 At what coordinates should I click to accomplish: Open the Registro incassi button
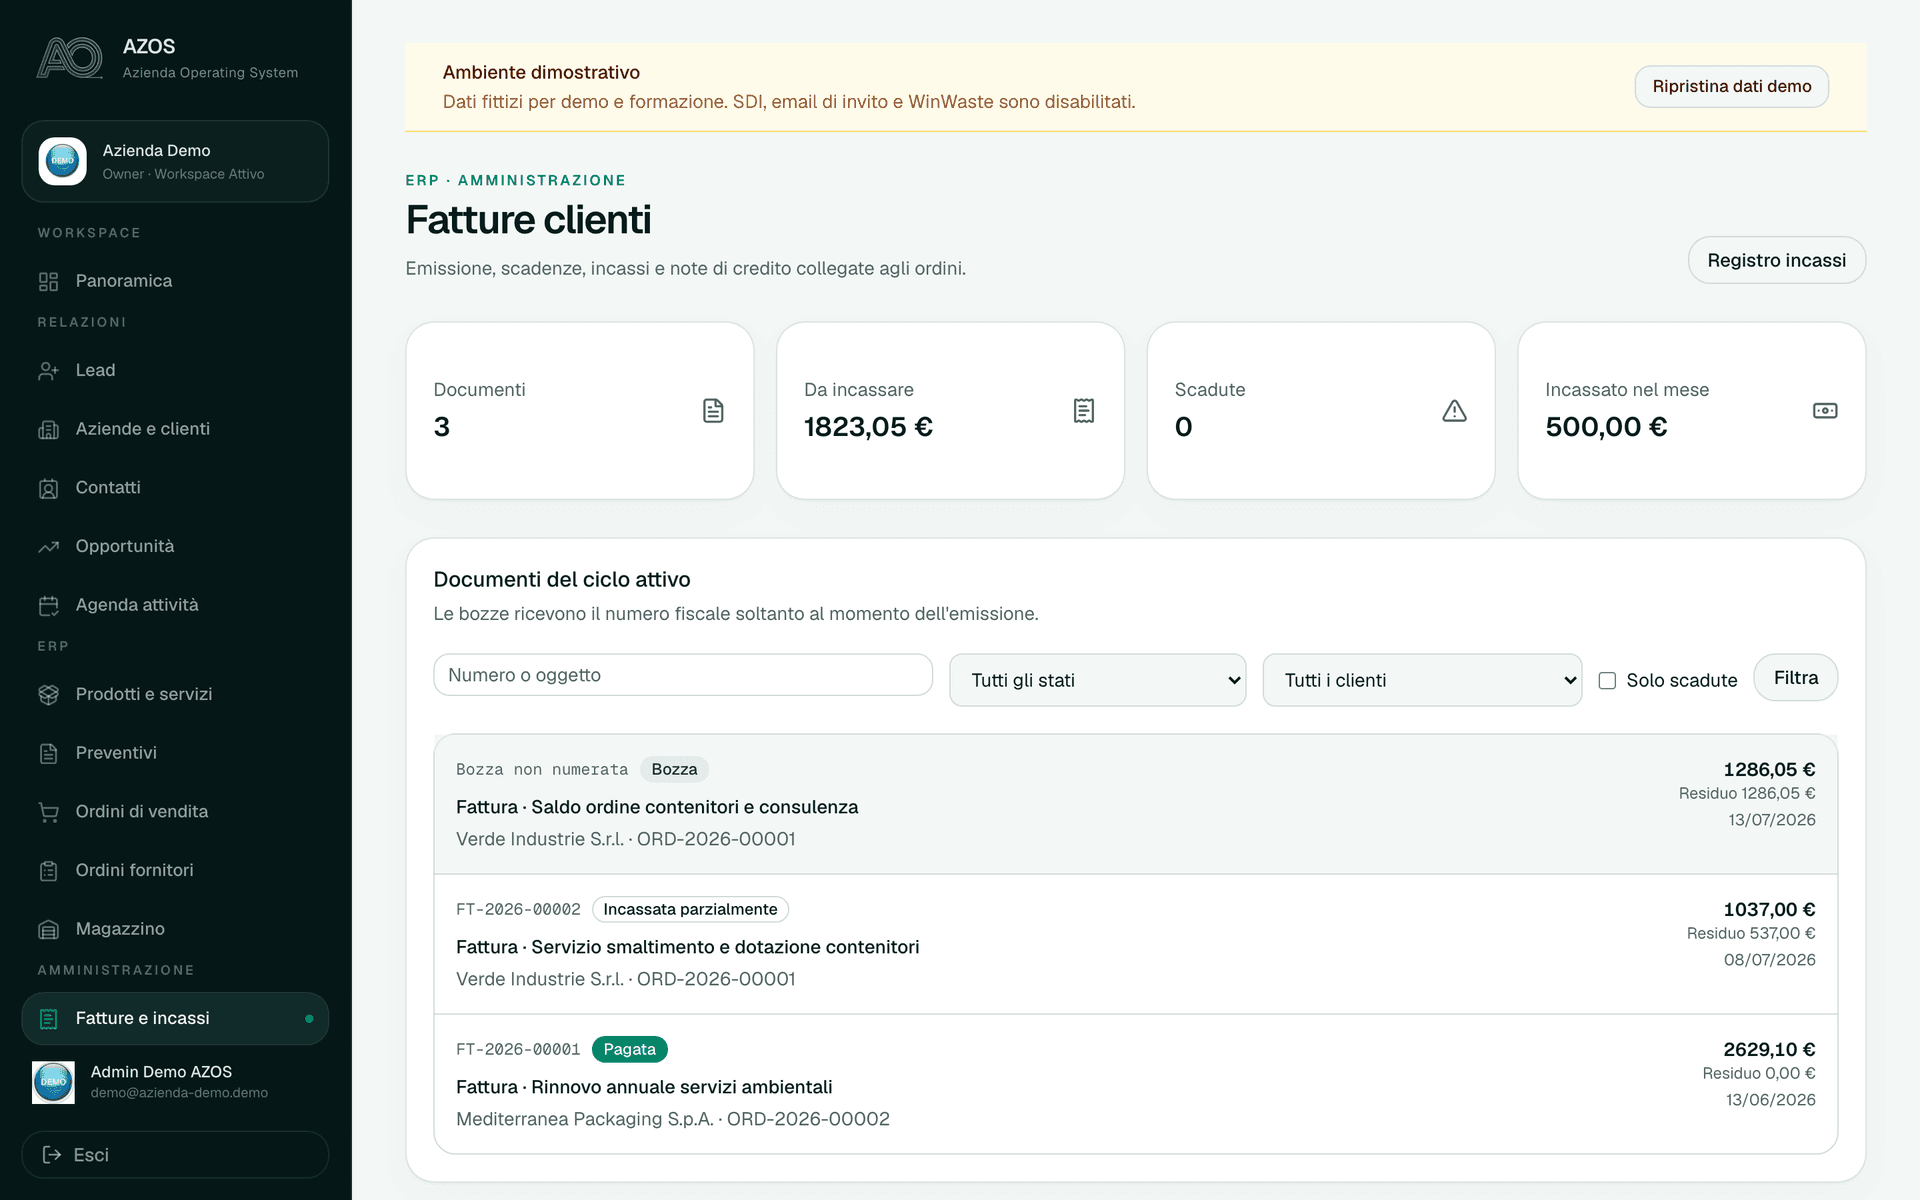[x=1776, y=260]
